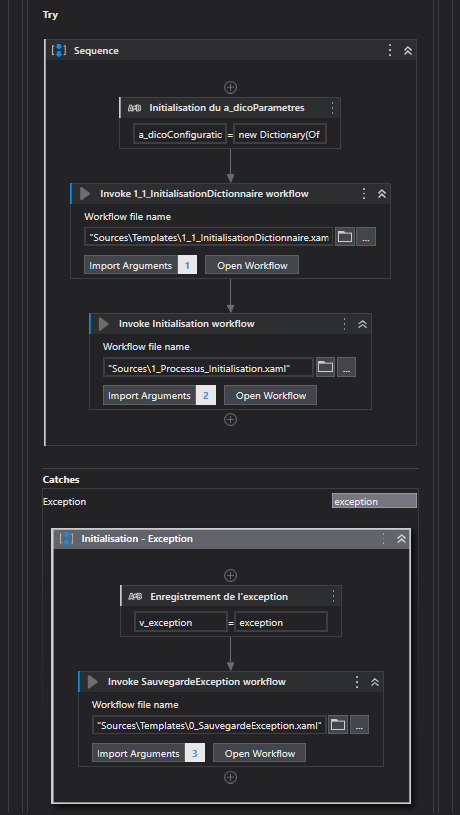Edit v_exception assign target field
460x815 pixels.
pos(180,623)
